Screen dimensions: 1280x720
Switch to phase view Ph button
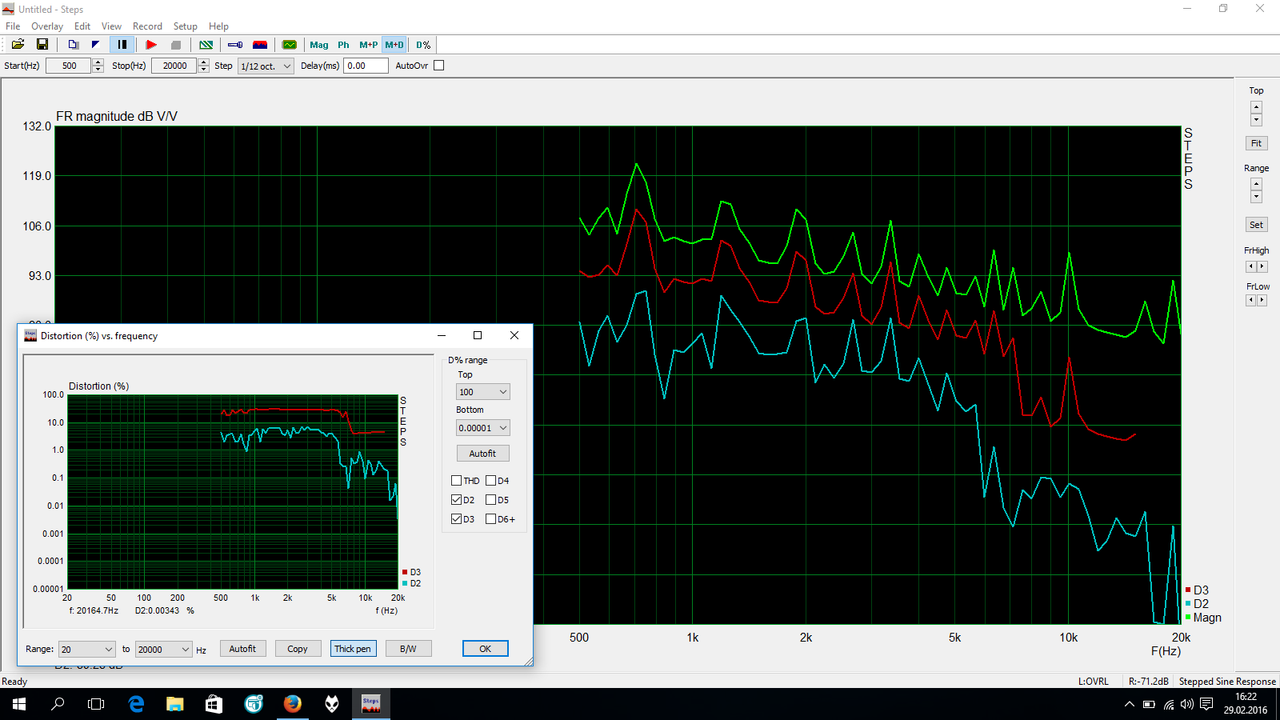click(x=343, y=45)
